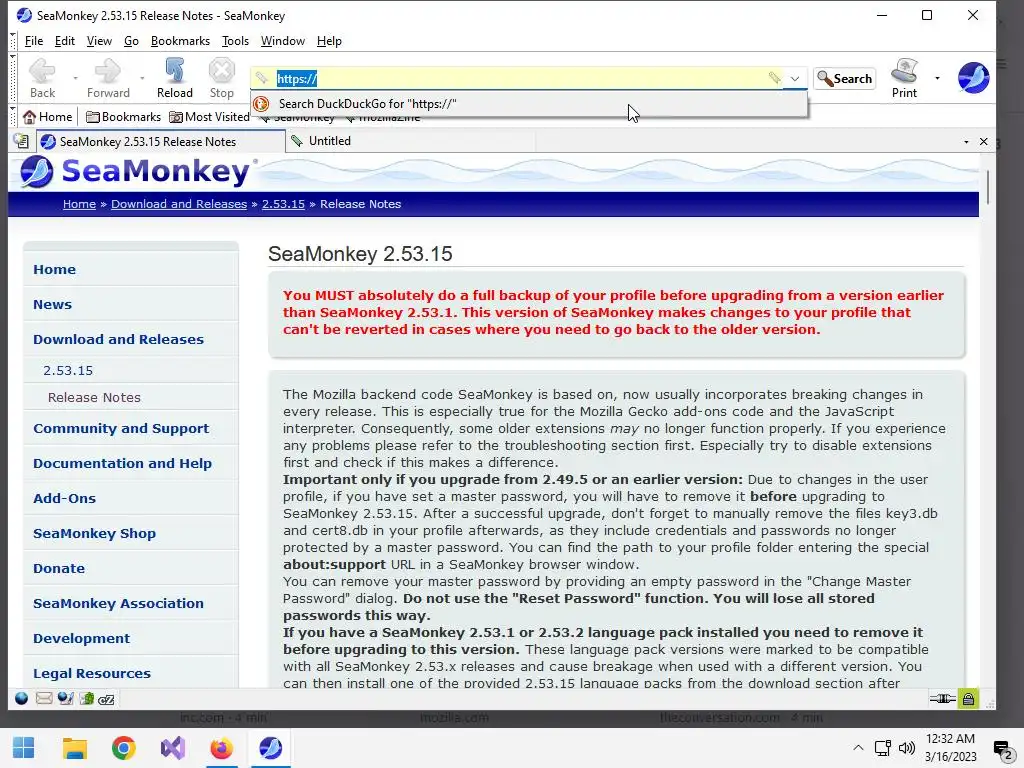Open Firefox from the taskbar
Image resolution: width=1024 pixels, height=768 pixels.
pos(221,748)
